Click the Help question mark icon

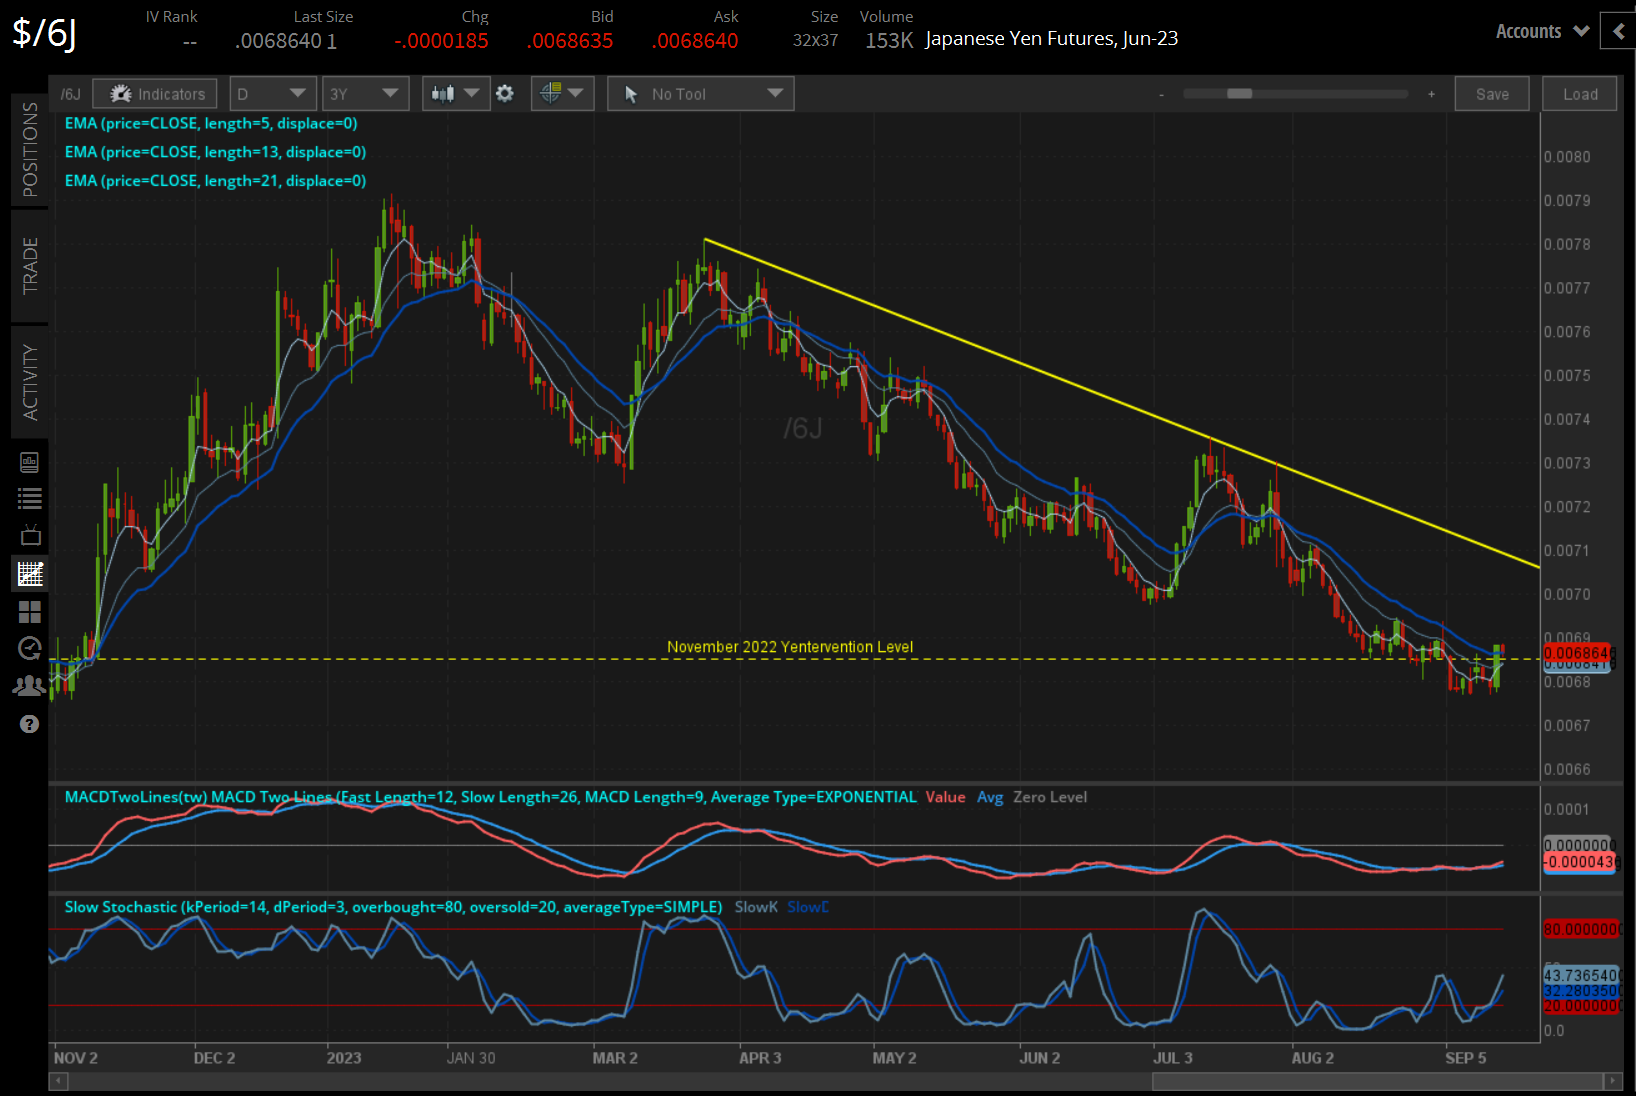[29, 724]
